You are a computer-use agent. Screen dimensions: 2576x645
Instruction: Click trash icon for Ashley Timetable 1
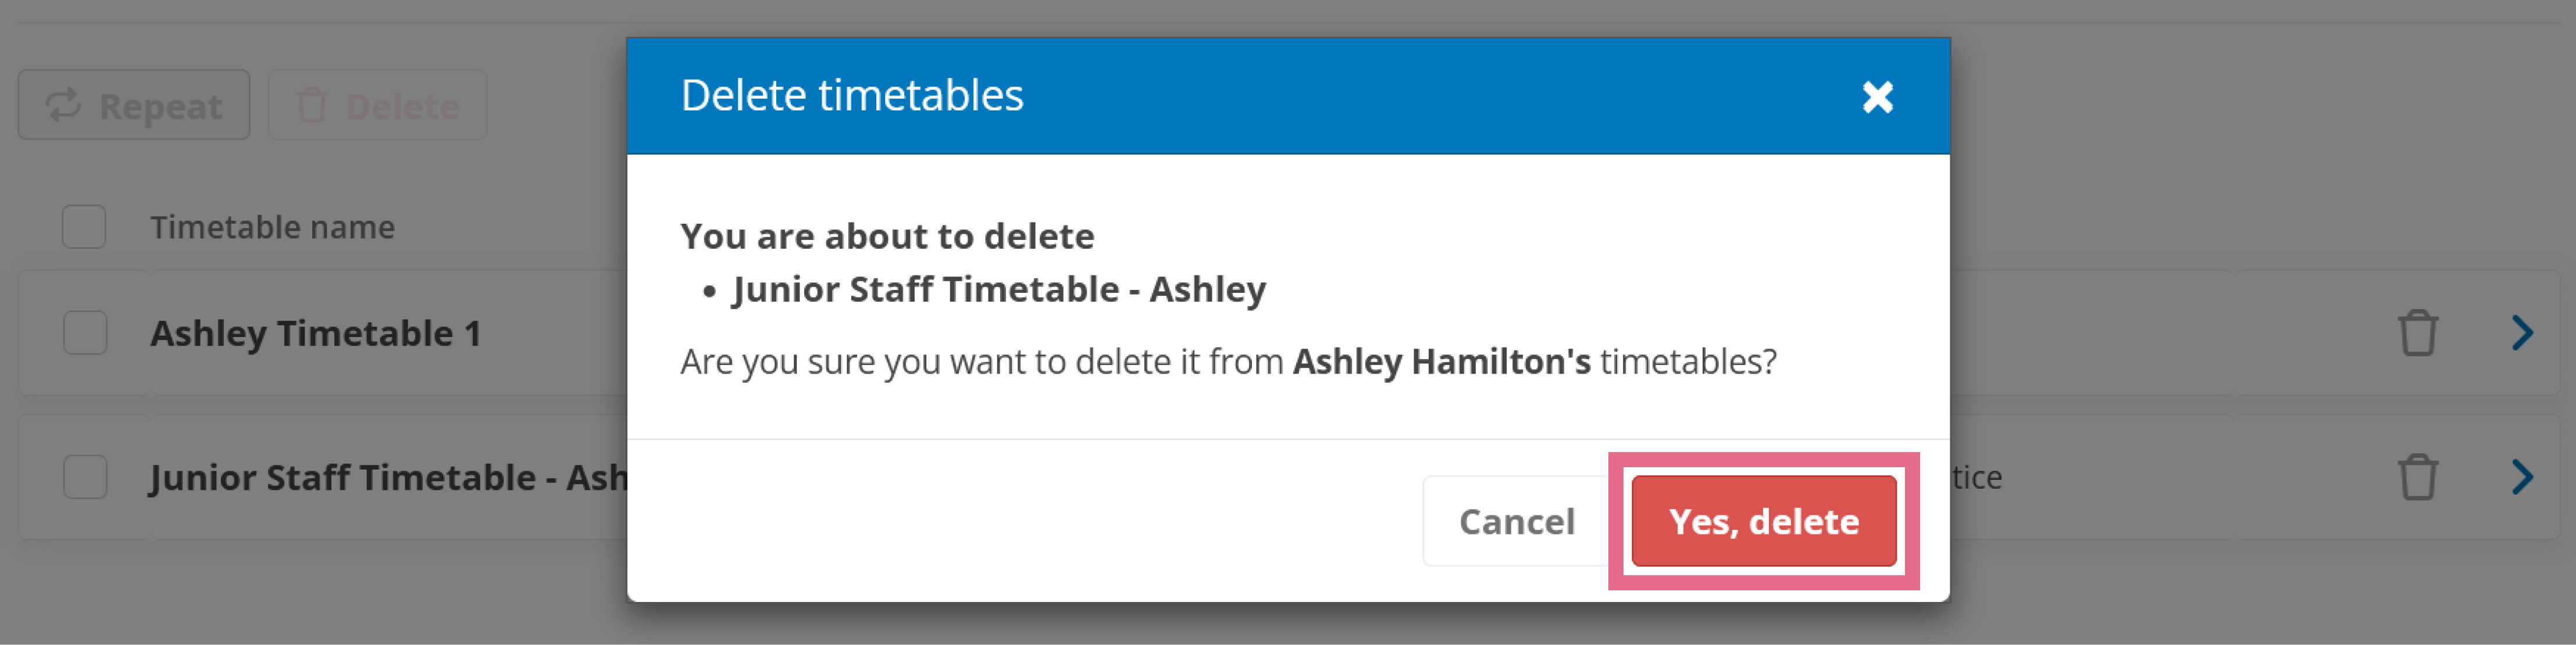pos(2417,333)
